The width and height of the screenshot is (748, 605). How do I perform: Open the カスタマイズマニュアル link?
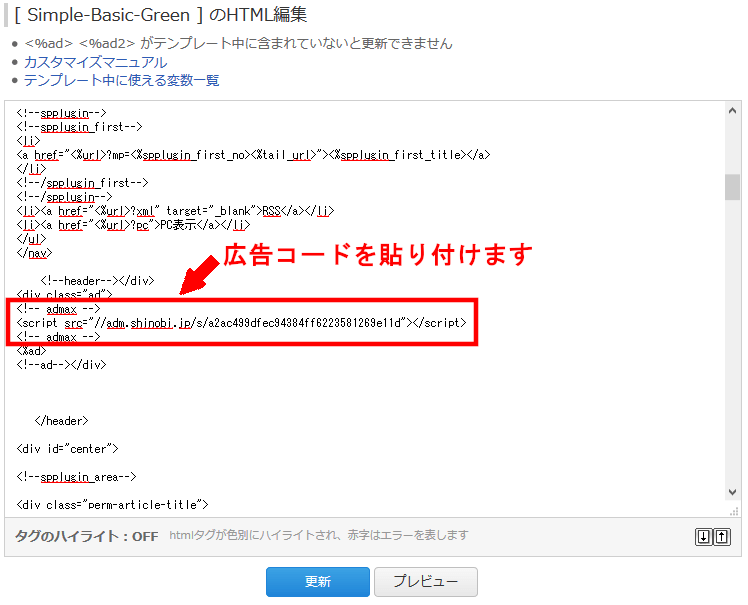tap(95, 62)
